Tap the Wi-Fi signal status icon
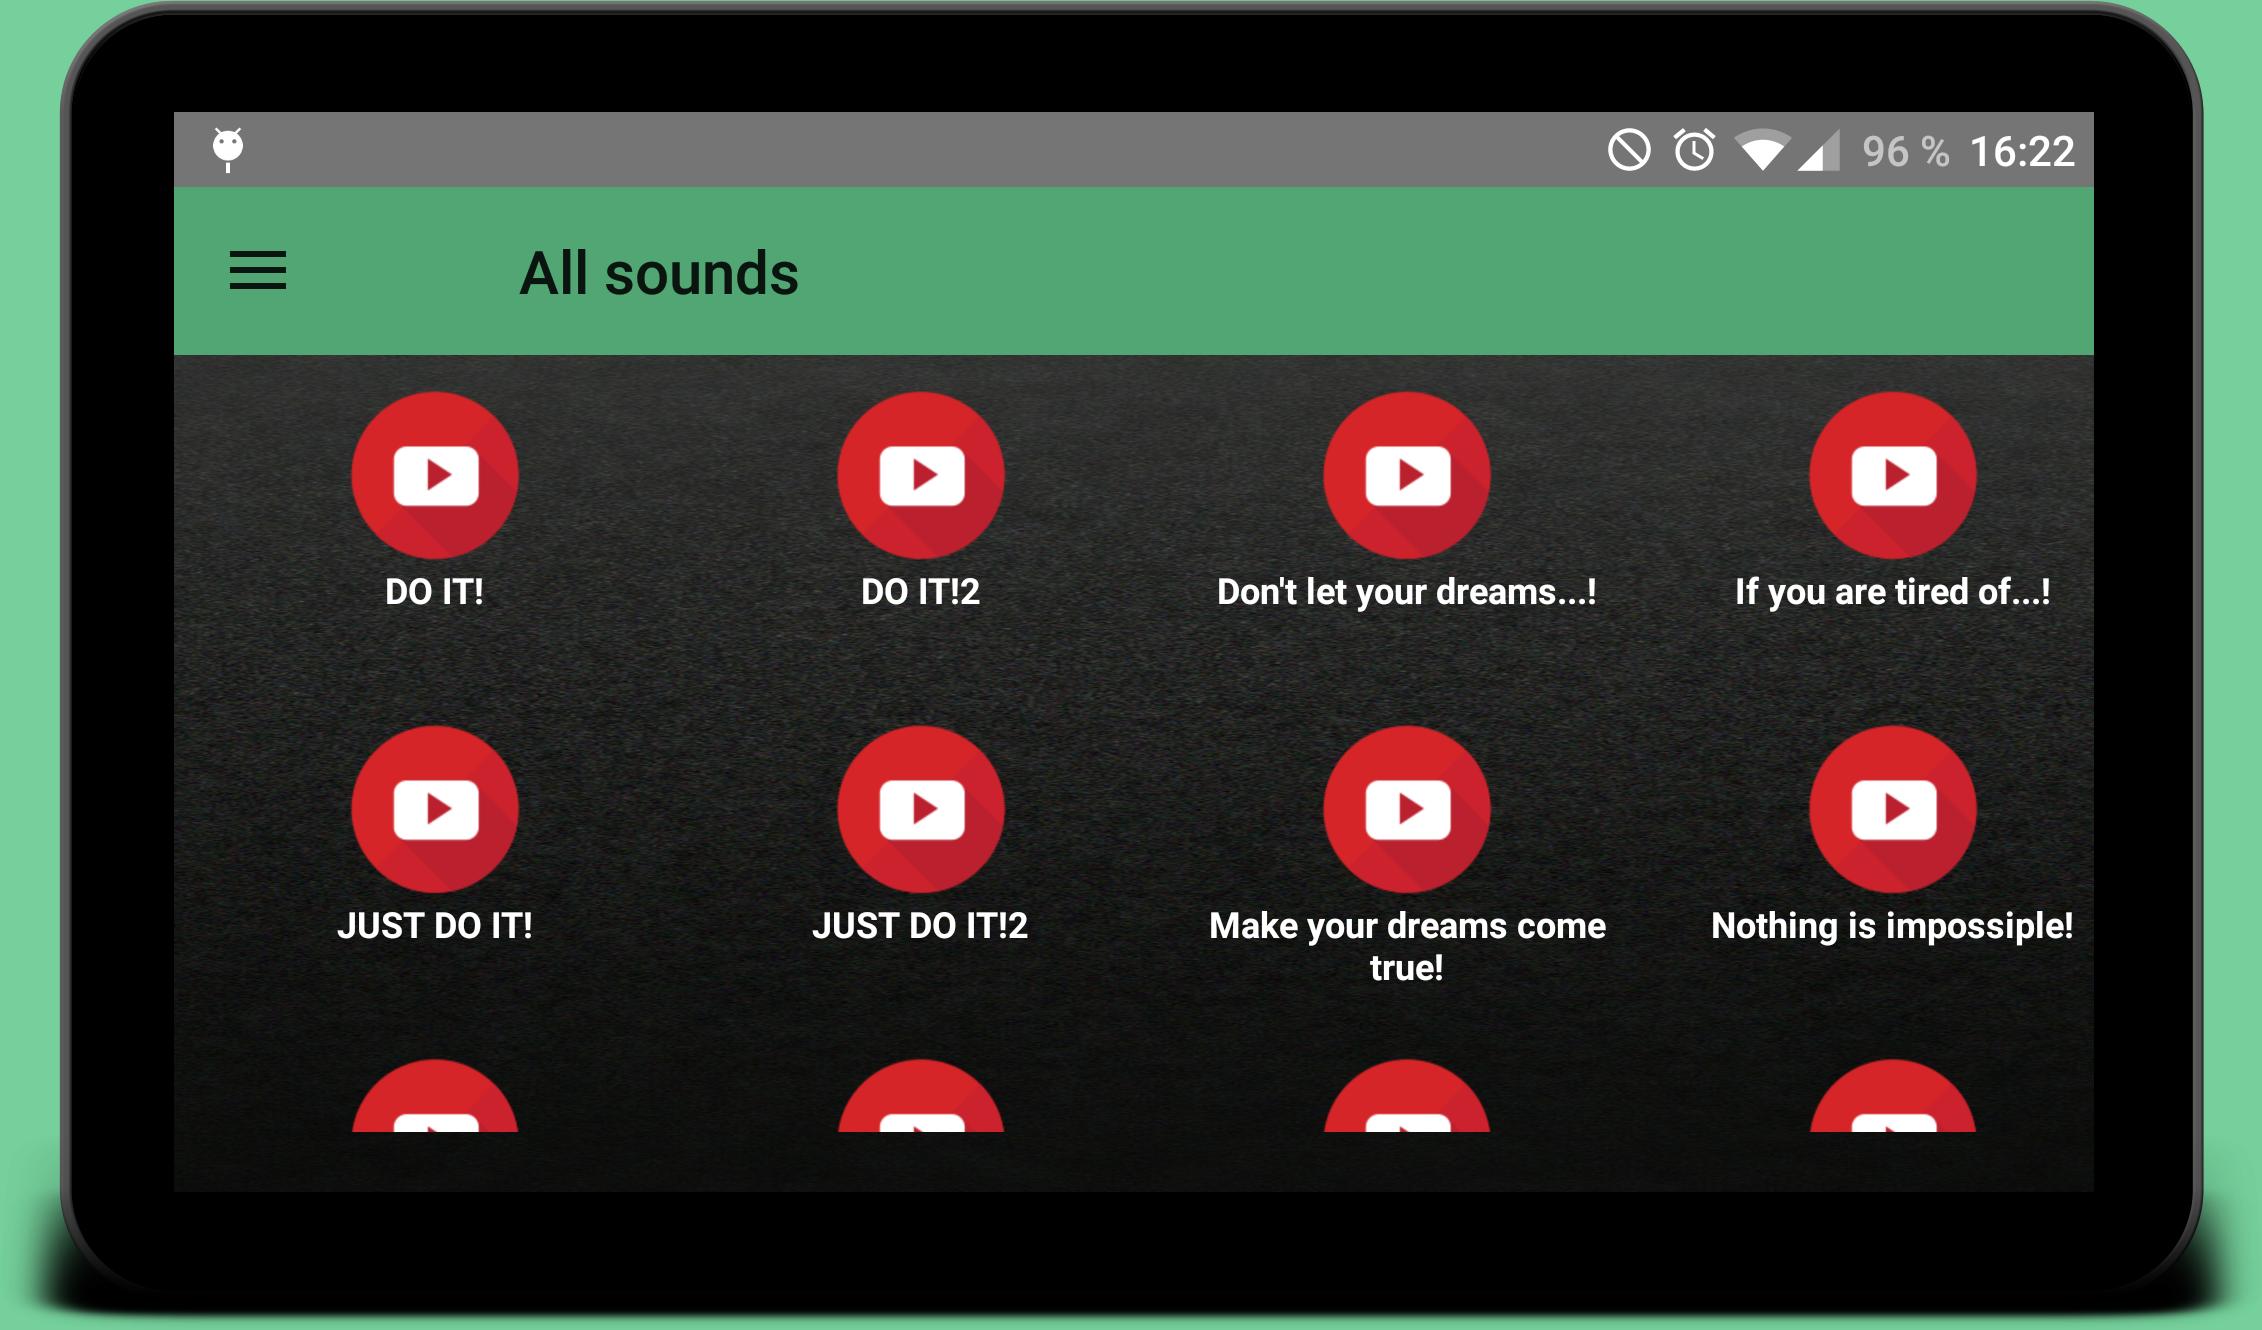This screenshot has height=1330, width=2262. 1762,151
